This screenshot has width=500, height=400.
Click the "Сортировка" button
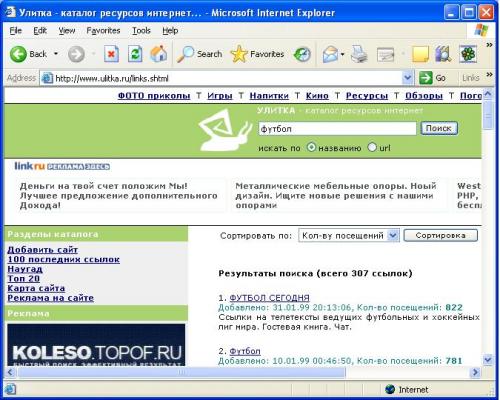[440, 235]
